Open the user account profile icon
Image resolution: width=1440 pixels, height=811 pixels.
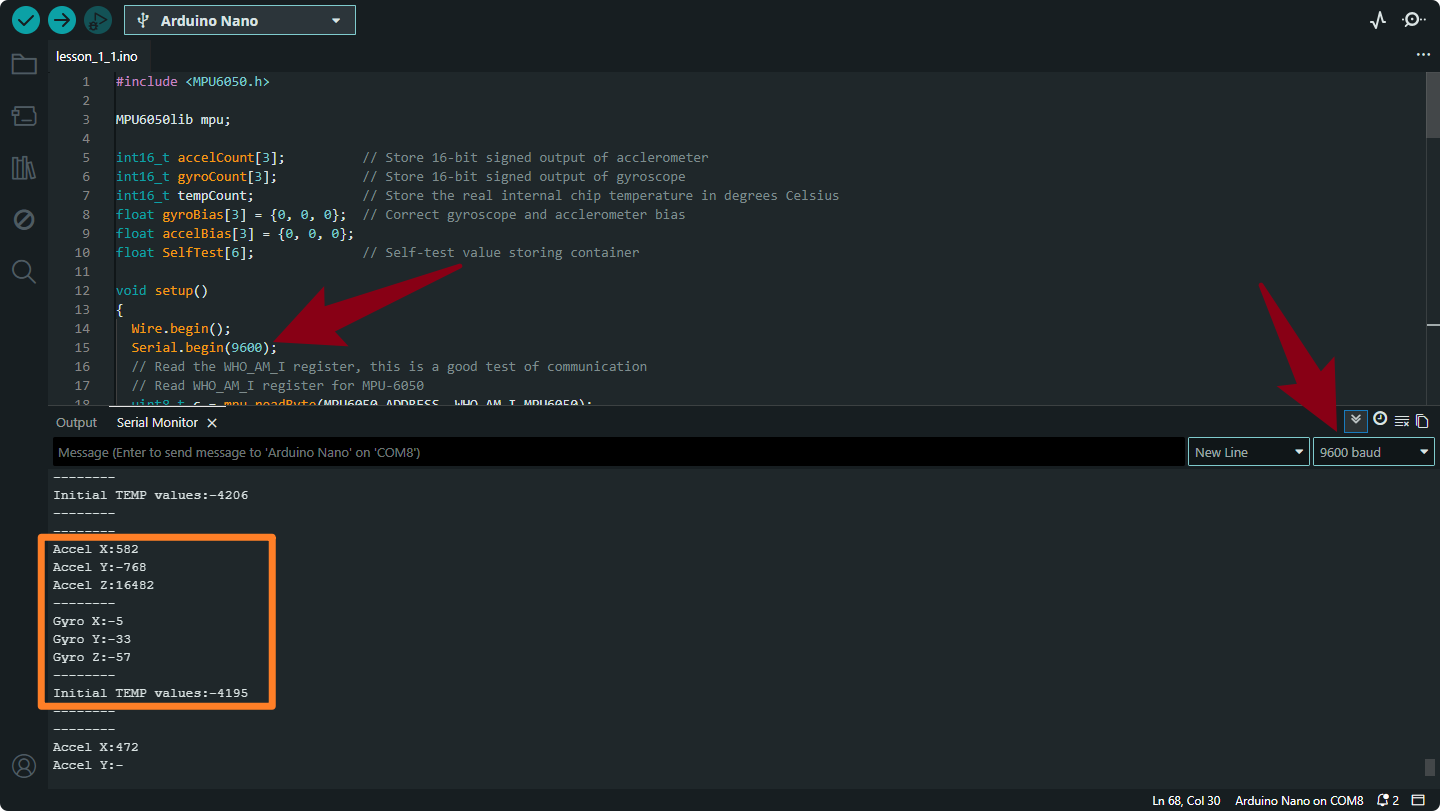(x=24, y=766)
